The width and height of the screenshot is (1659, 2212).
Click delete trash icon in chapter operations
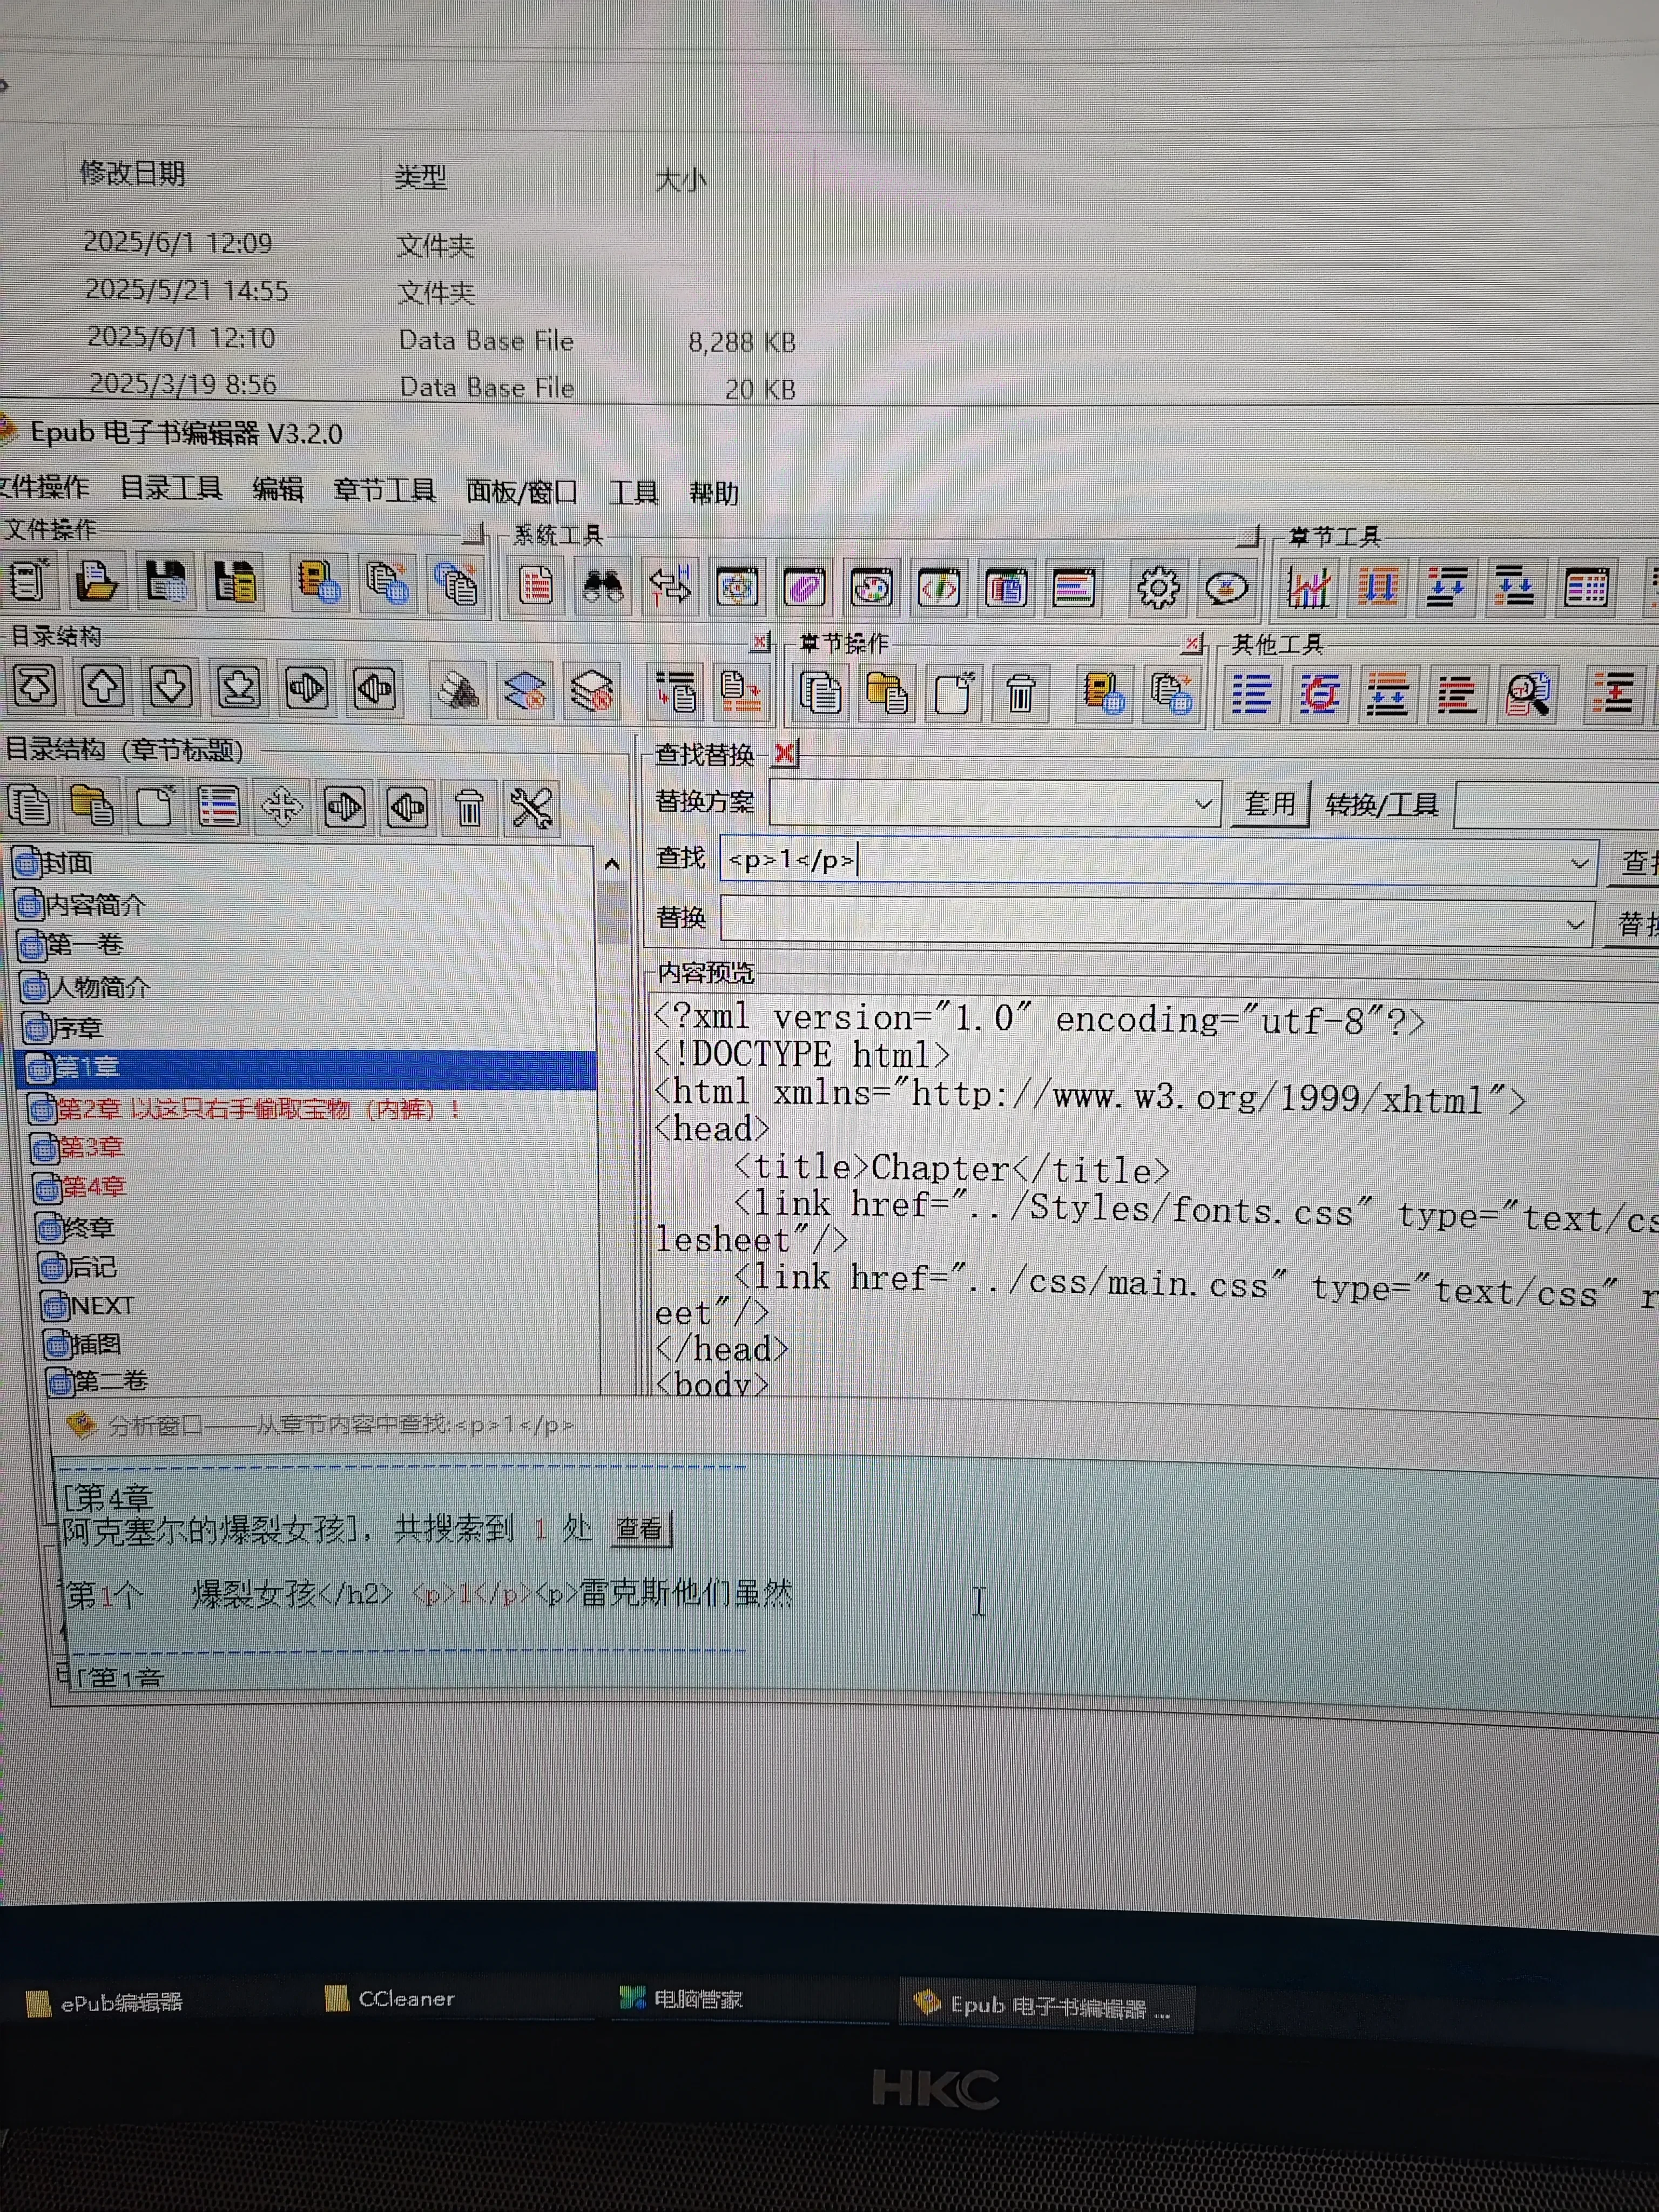(1020, 693)
